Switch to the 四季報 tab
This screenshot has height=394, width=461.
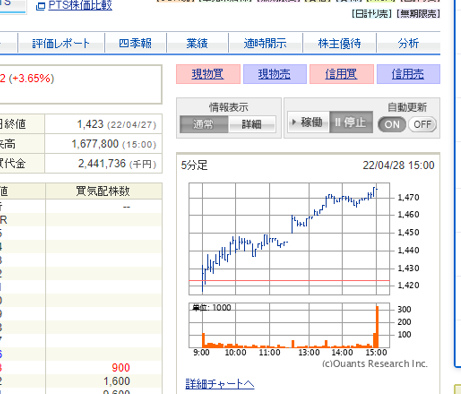click(135, 43)
